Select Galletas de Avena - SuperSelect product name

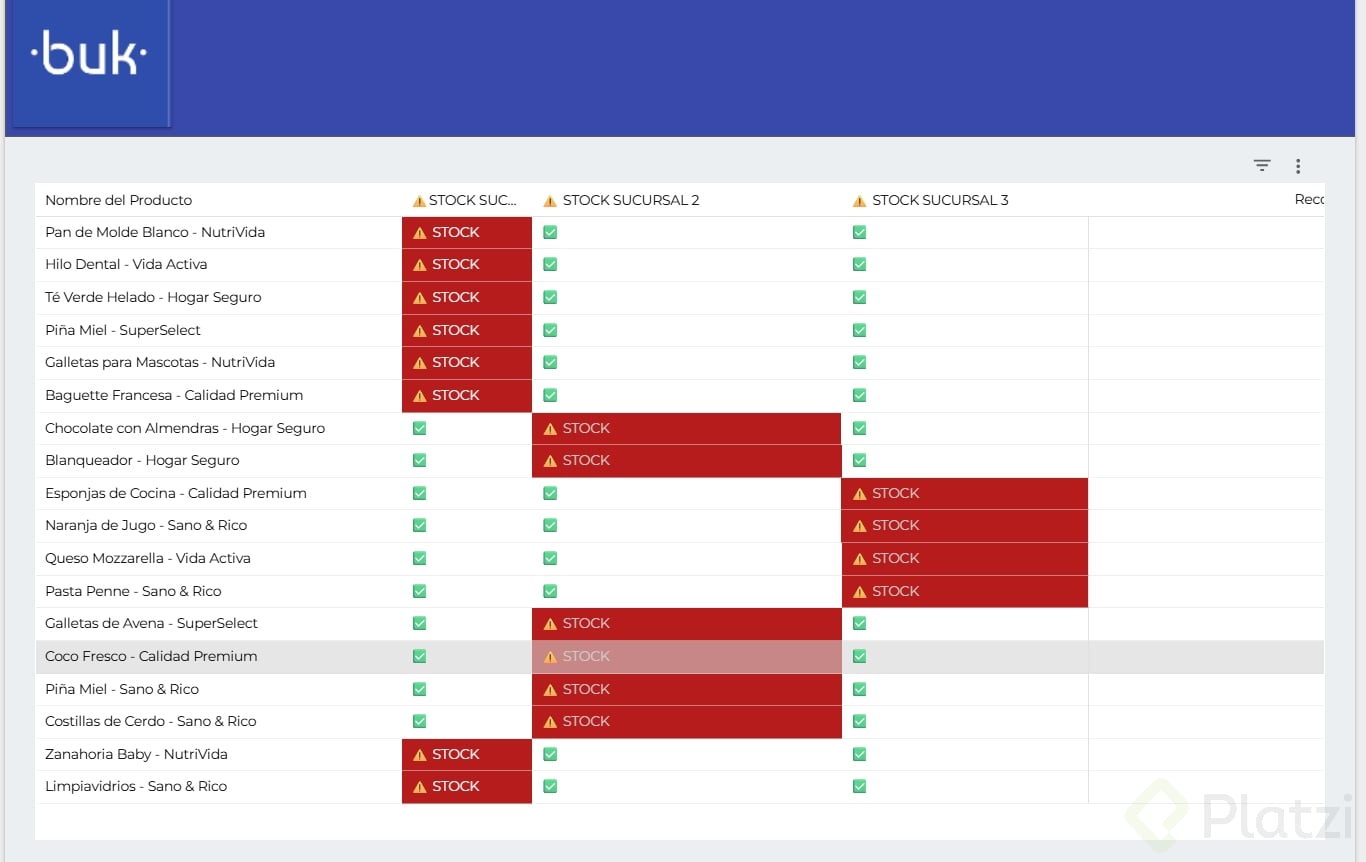click(x=152, y=623)
